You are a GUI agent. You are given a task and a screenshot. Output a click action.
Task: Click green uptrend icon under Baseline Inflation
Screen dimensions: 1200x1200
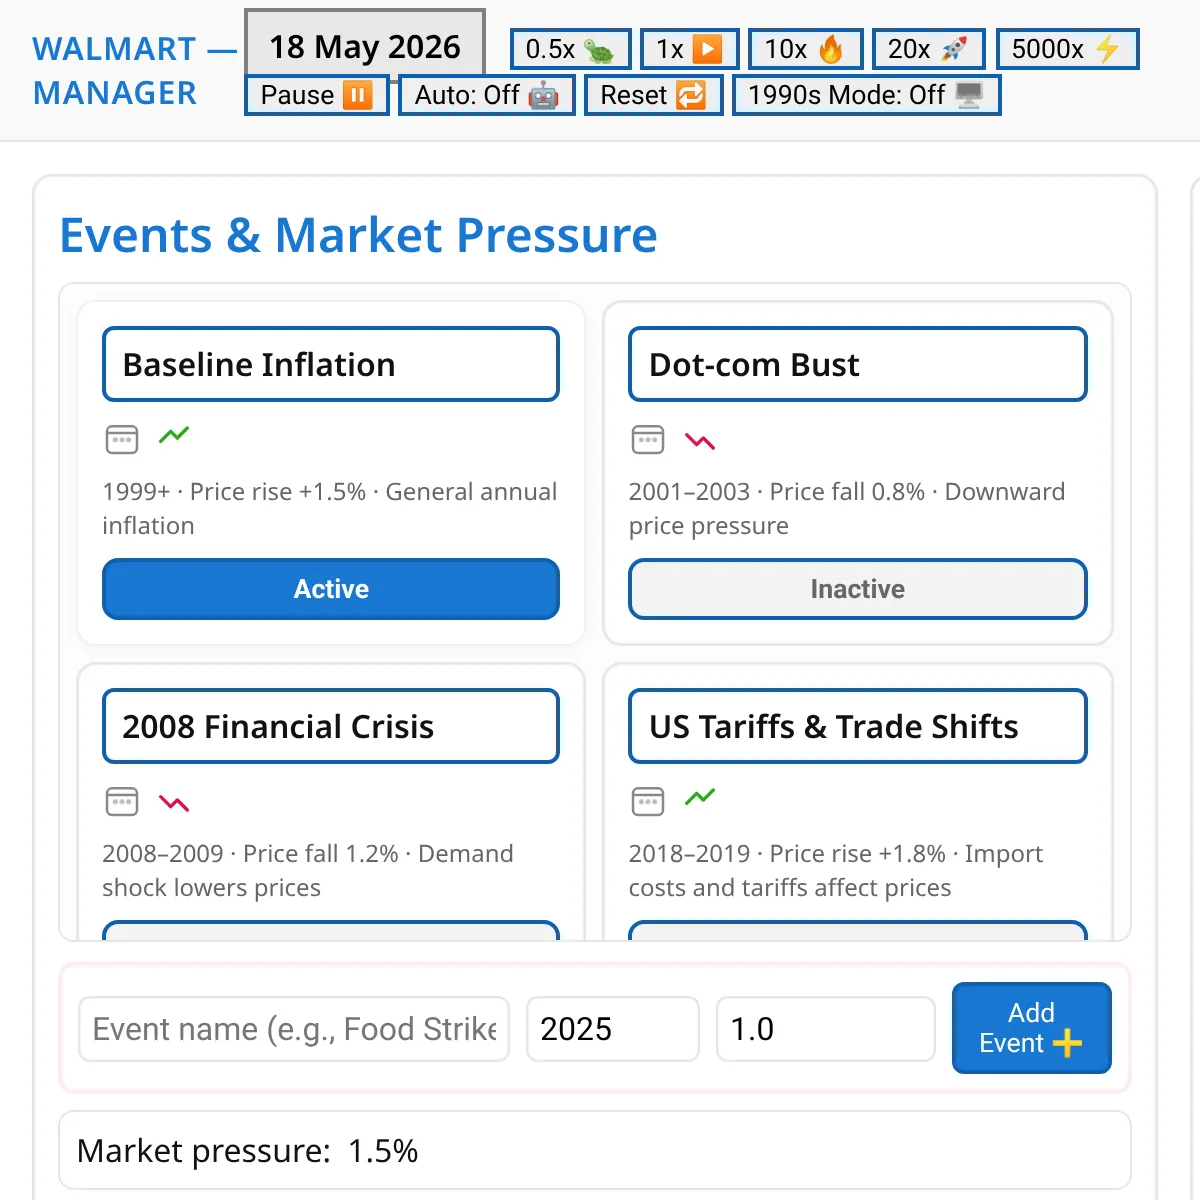pyautogui.click(x=174, y=435)
